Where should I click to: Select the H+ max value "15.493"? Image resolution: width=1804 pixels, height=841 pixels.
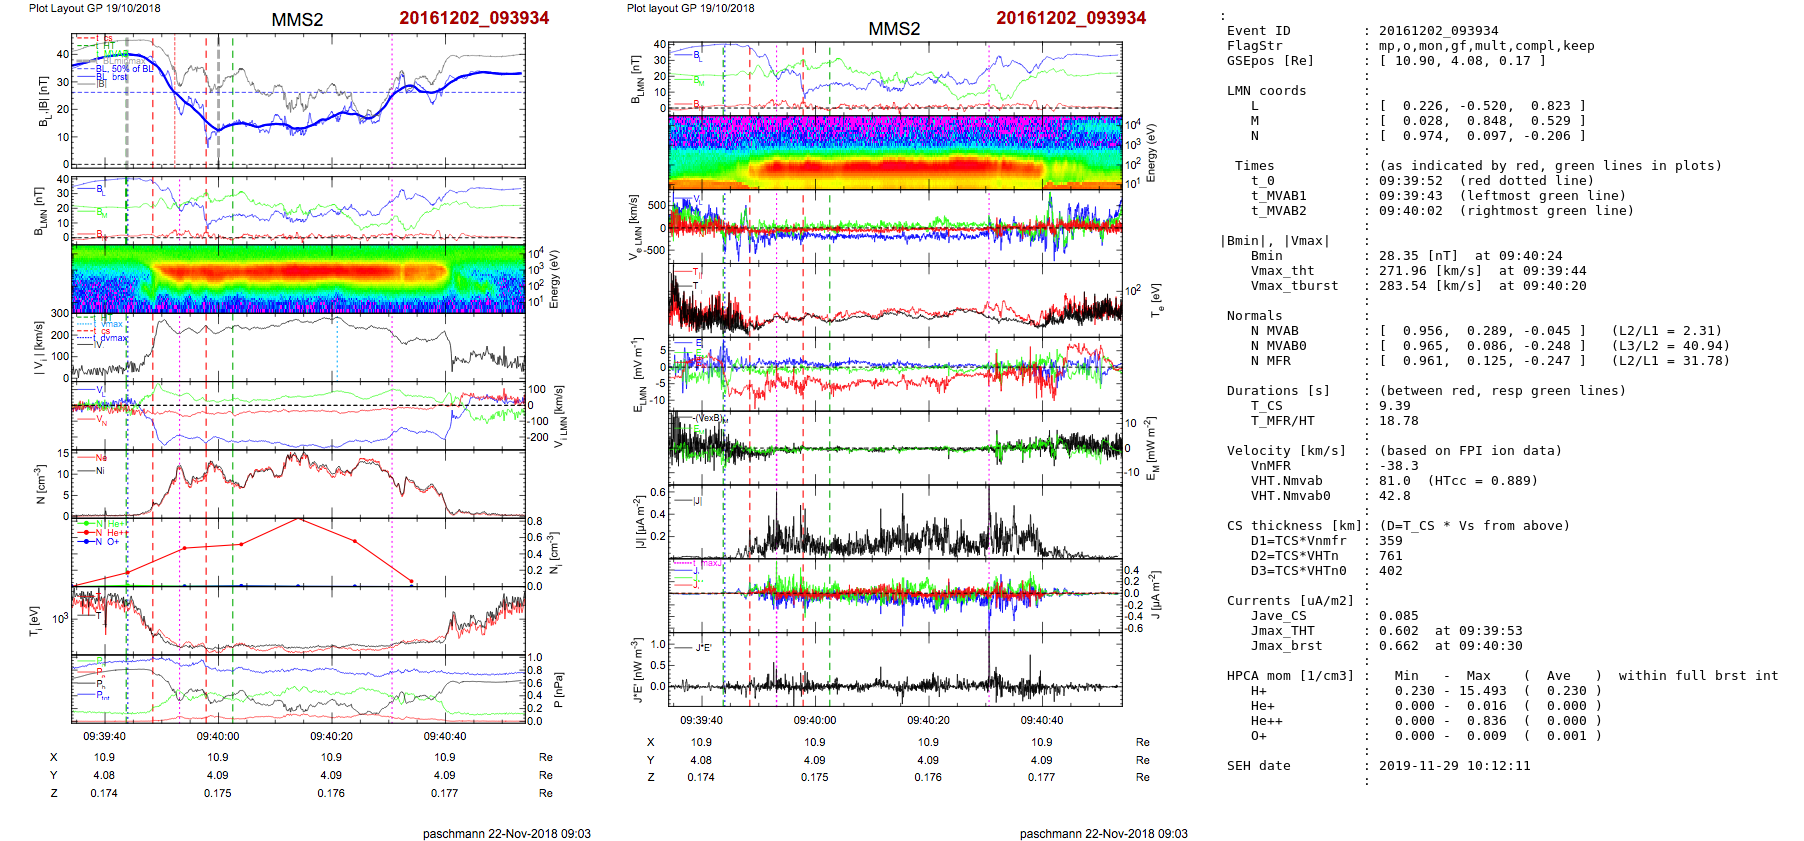[x=1483, y=691]
